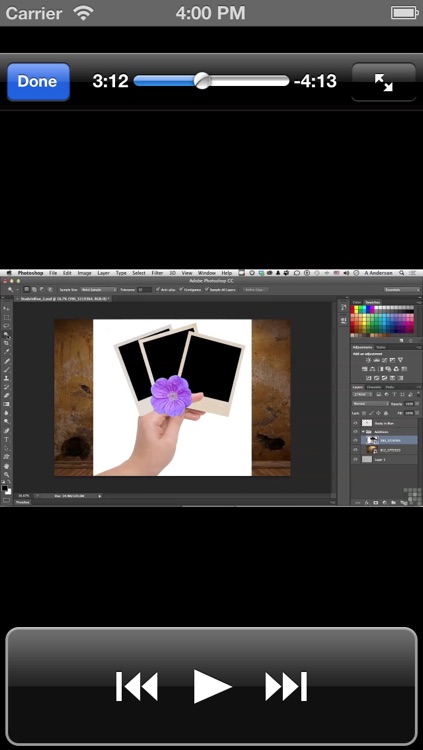Click the open document tab
This screenshot has width=423, height=750.
point(63,298)
